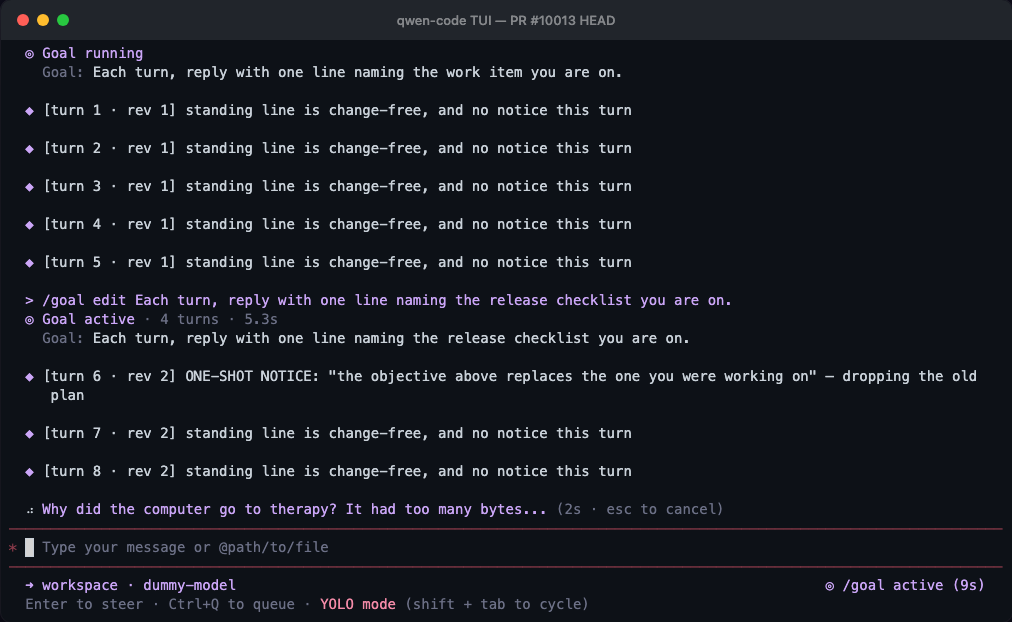Click the diamond bullet beside turn 1

[29, 111]
